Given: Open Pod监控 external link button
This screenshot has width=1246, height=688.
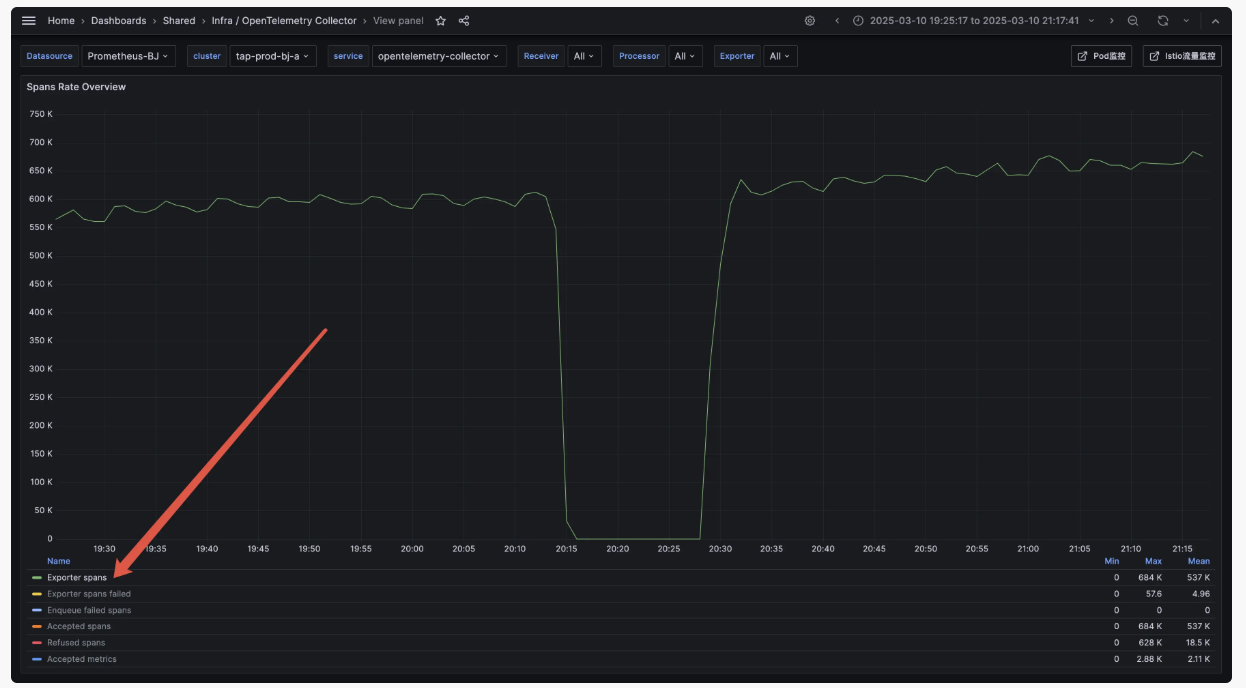Looking at the screenshot, I should pos(1102,56).
